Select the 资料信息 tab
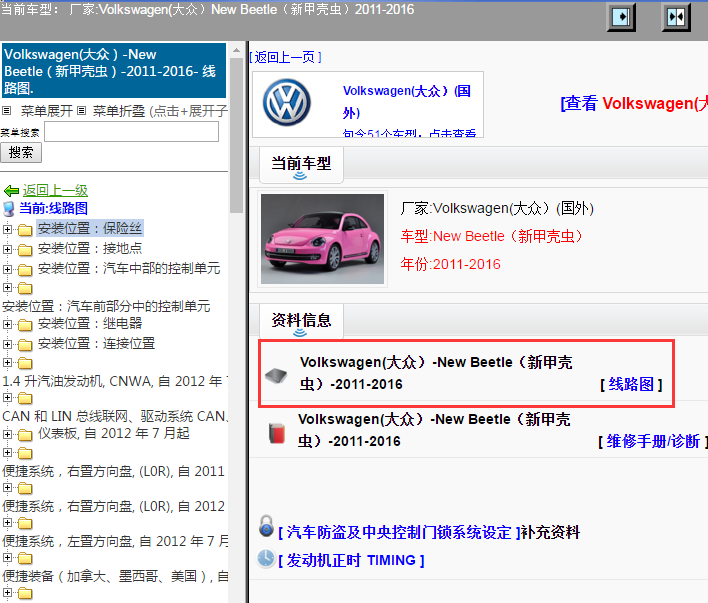 click(301, 322)
